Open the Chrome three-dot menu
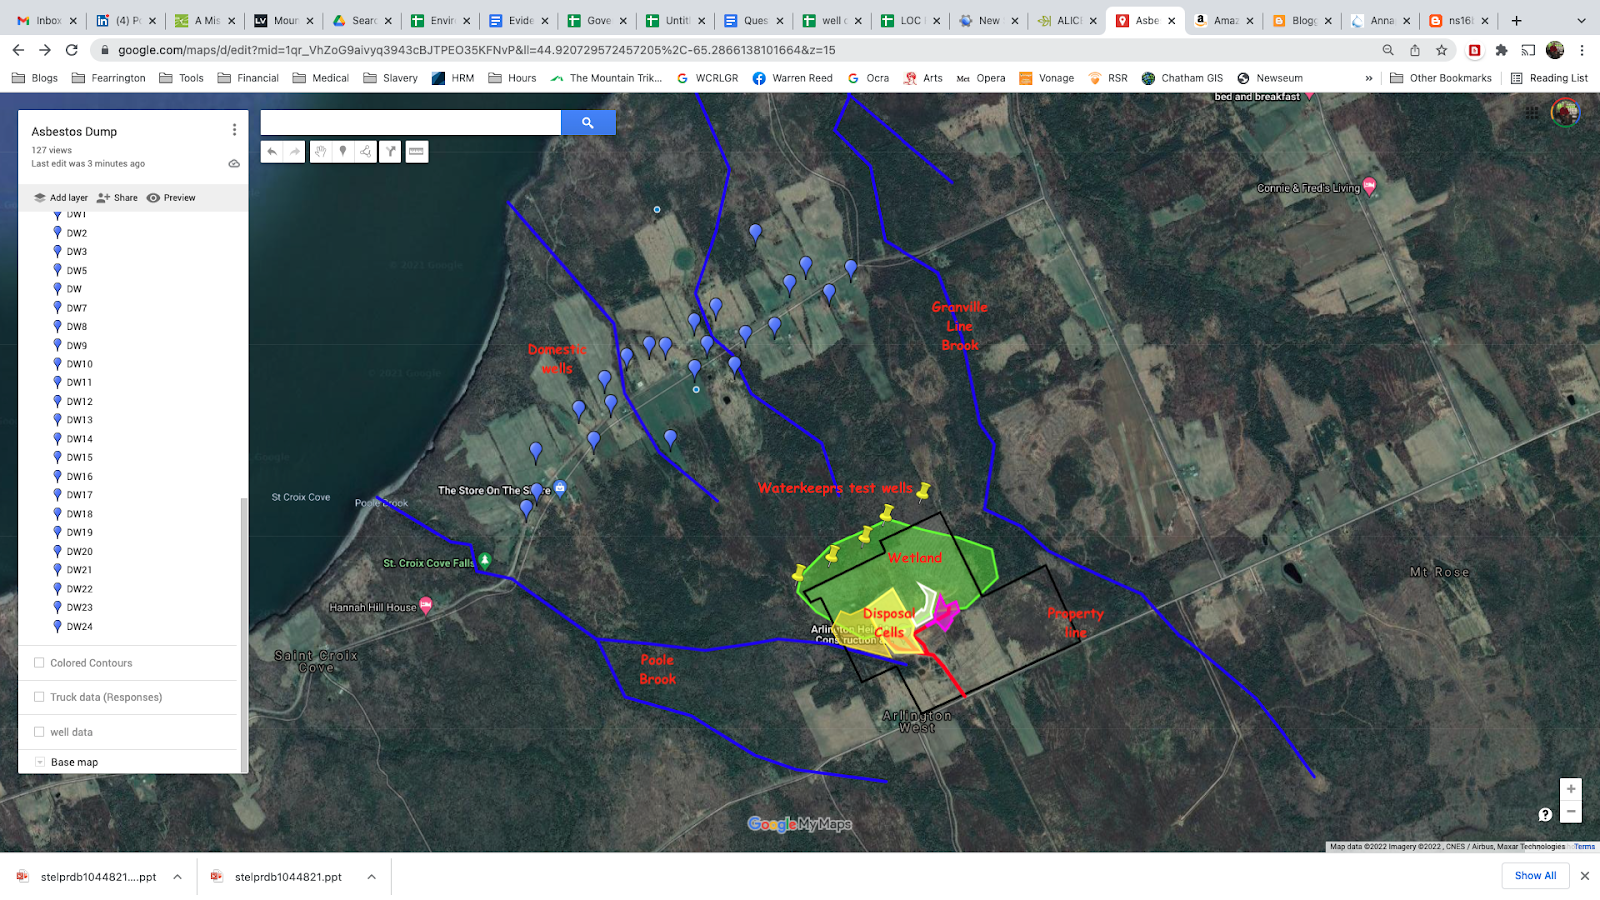 [x=1582, y=50]
